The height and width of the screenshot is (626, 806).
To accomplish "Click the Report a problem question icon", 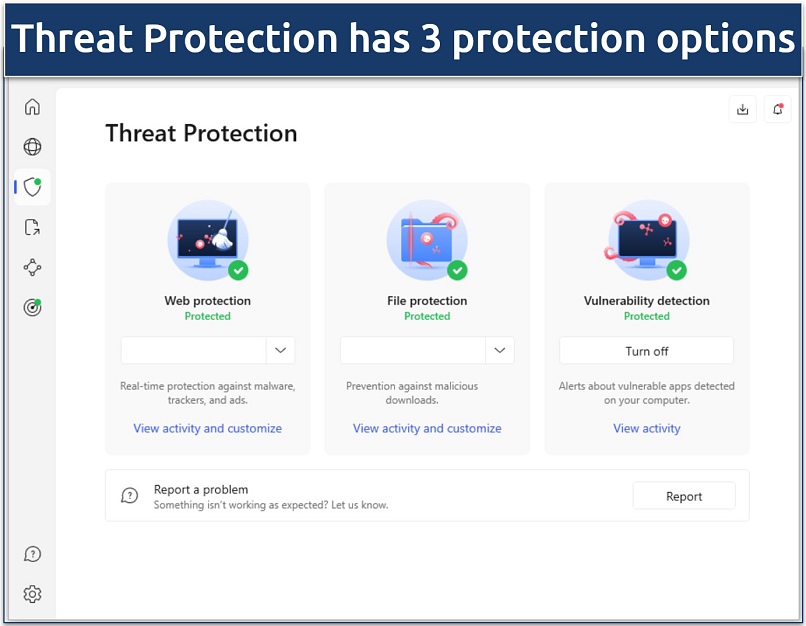I will click(x=129, y=495).
